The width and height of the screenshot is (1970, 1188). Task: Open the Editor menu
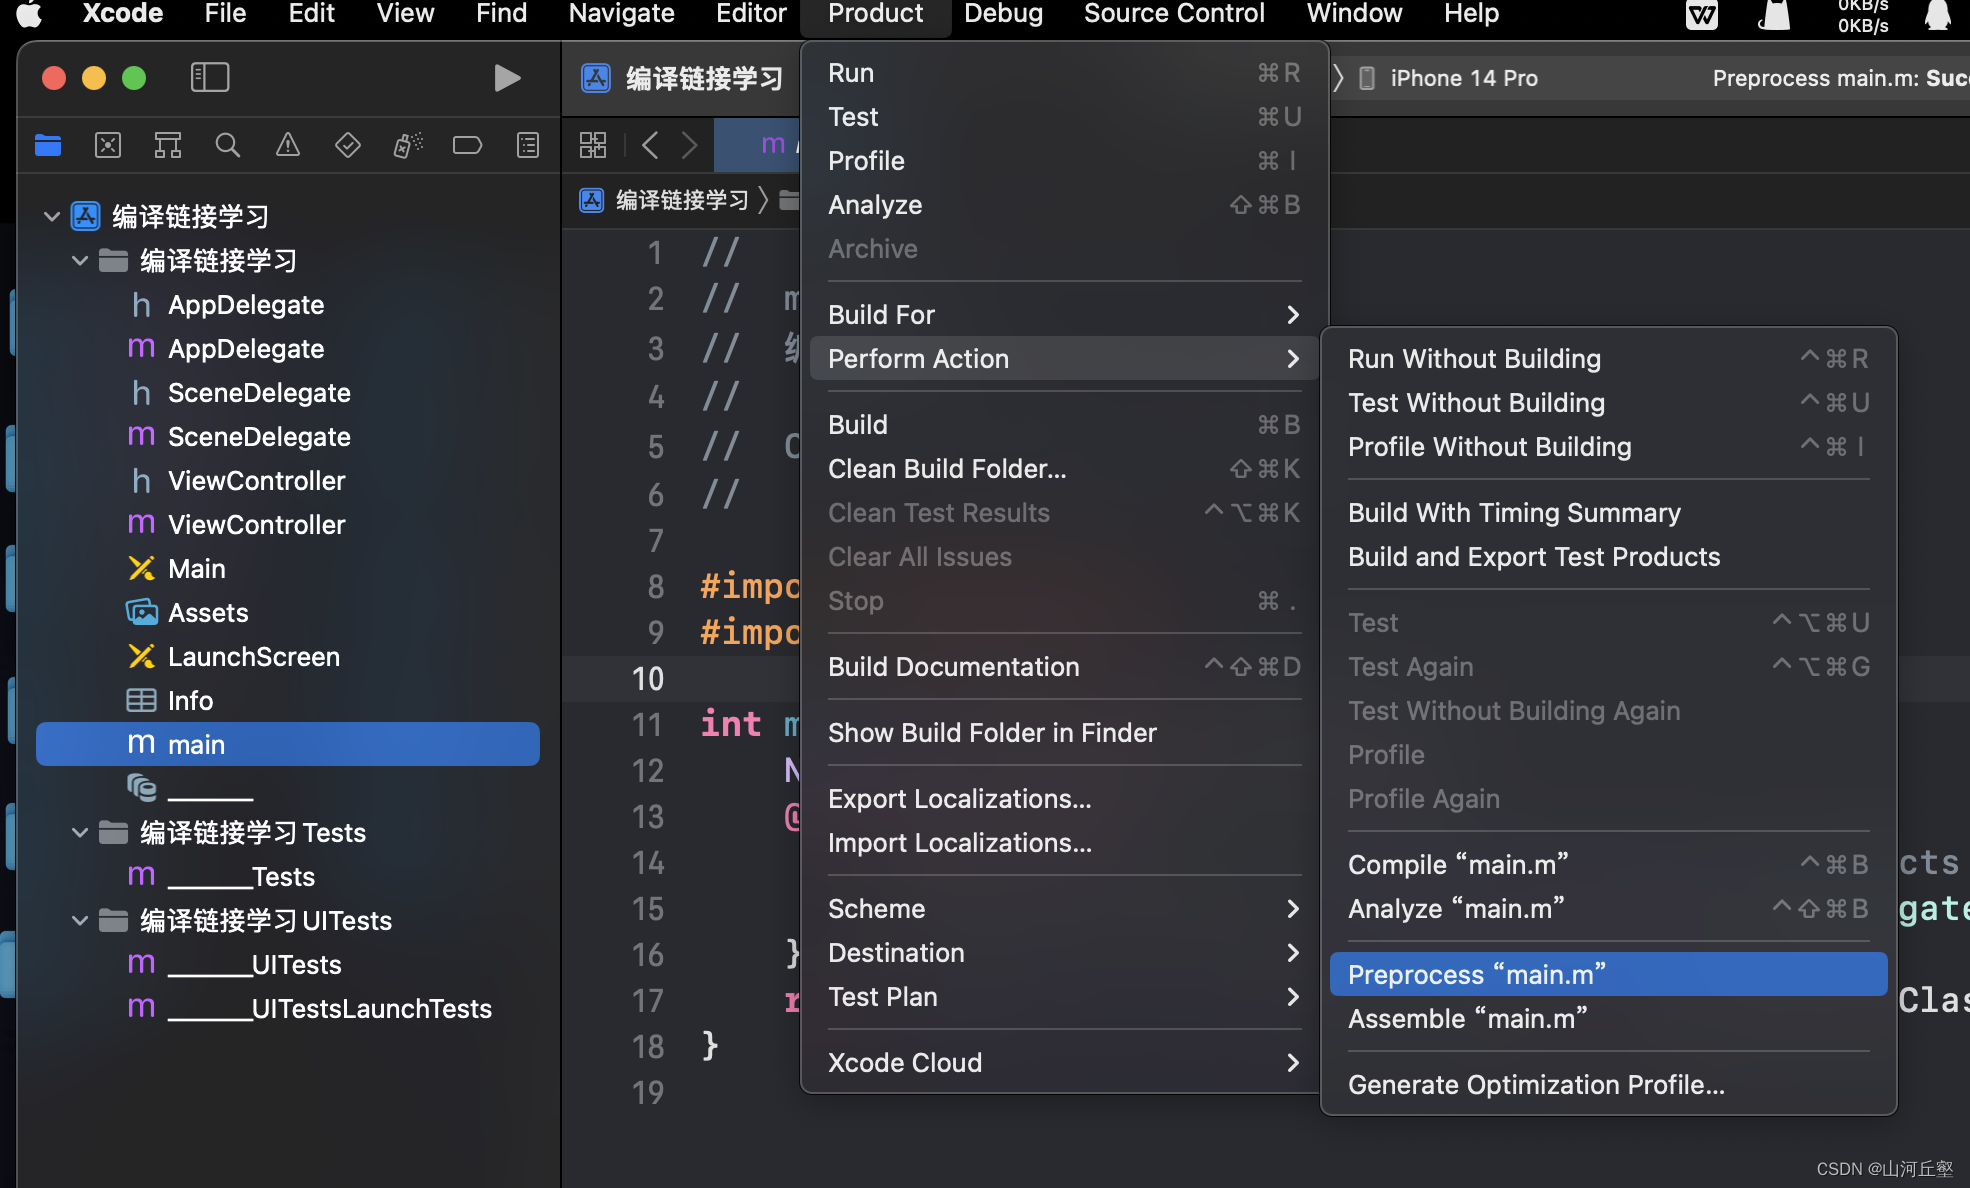tap(751, 14)
